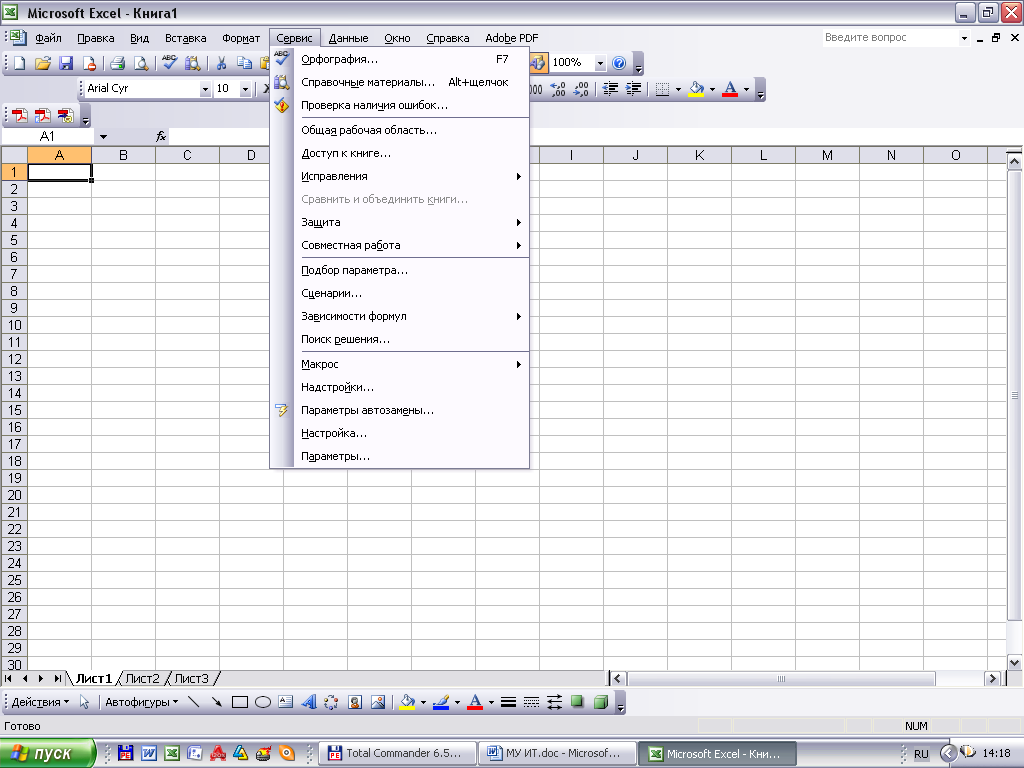Image resolution: width=1024 pixels, height=768 pixels.
Task: Save the workbook with the floppy disk icon
Action: pyautogui.click(x=66, y=63)
